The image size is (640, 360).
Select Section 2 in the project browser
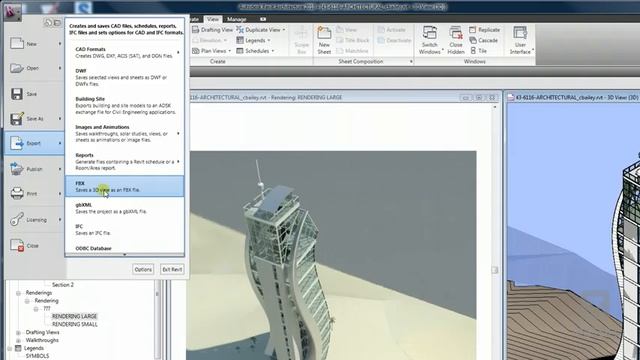pos(63,285)
